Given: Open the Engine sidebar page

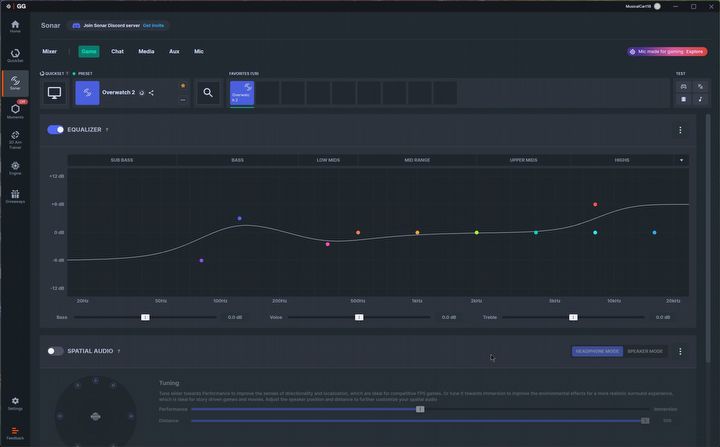Looking at the screenshot, I should click(15, 167).
